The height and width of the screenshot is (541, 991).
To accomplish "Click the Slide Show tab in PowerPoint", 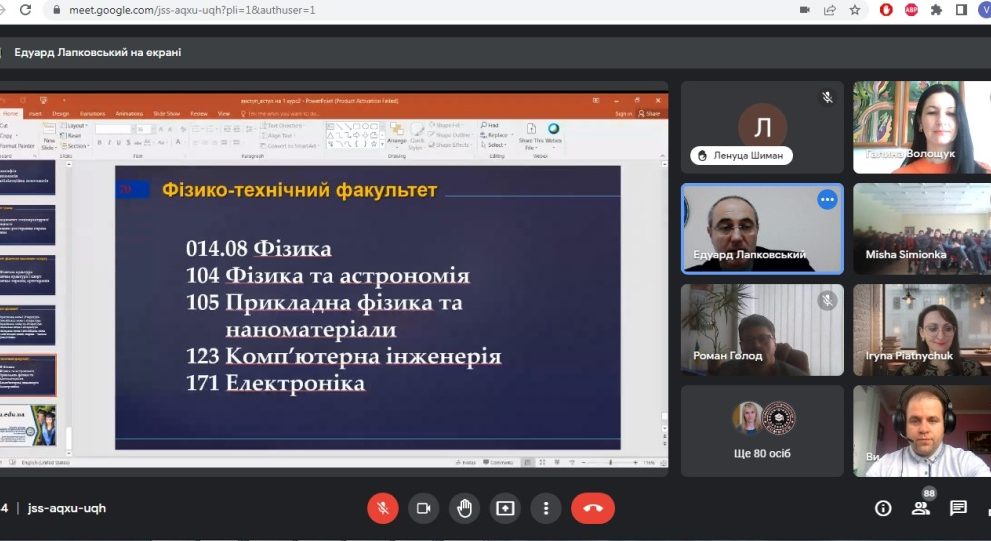I will (166, 114).
